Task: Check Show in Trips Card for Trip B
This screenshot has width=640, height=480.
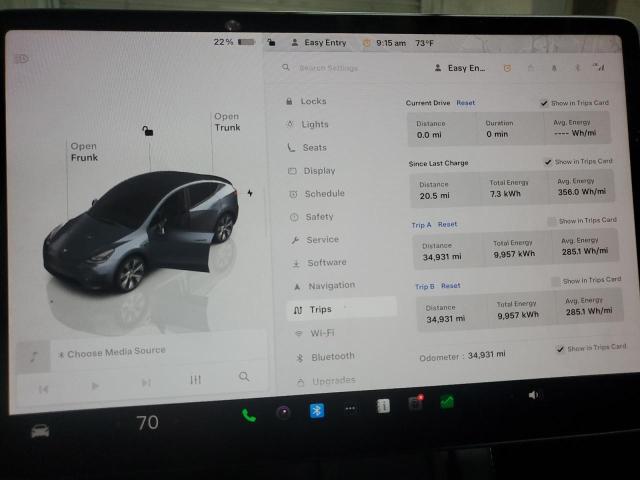Action: 556,281
